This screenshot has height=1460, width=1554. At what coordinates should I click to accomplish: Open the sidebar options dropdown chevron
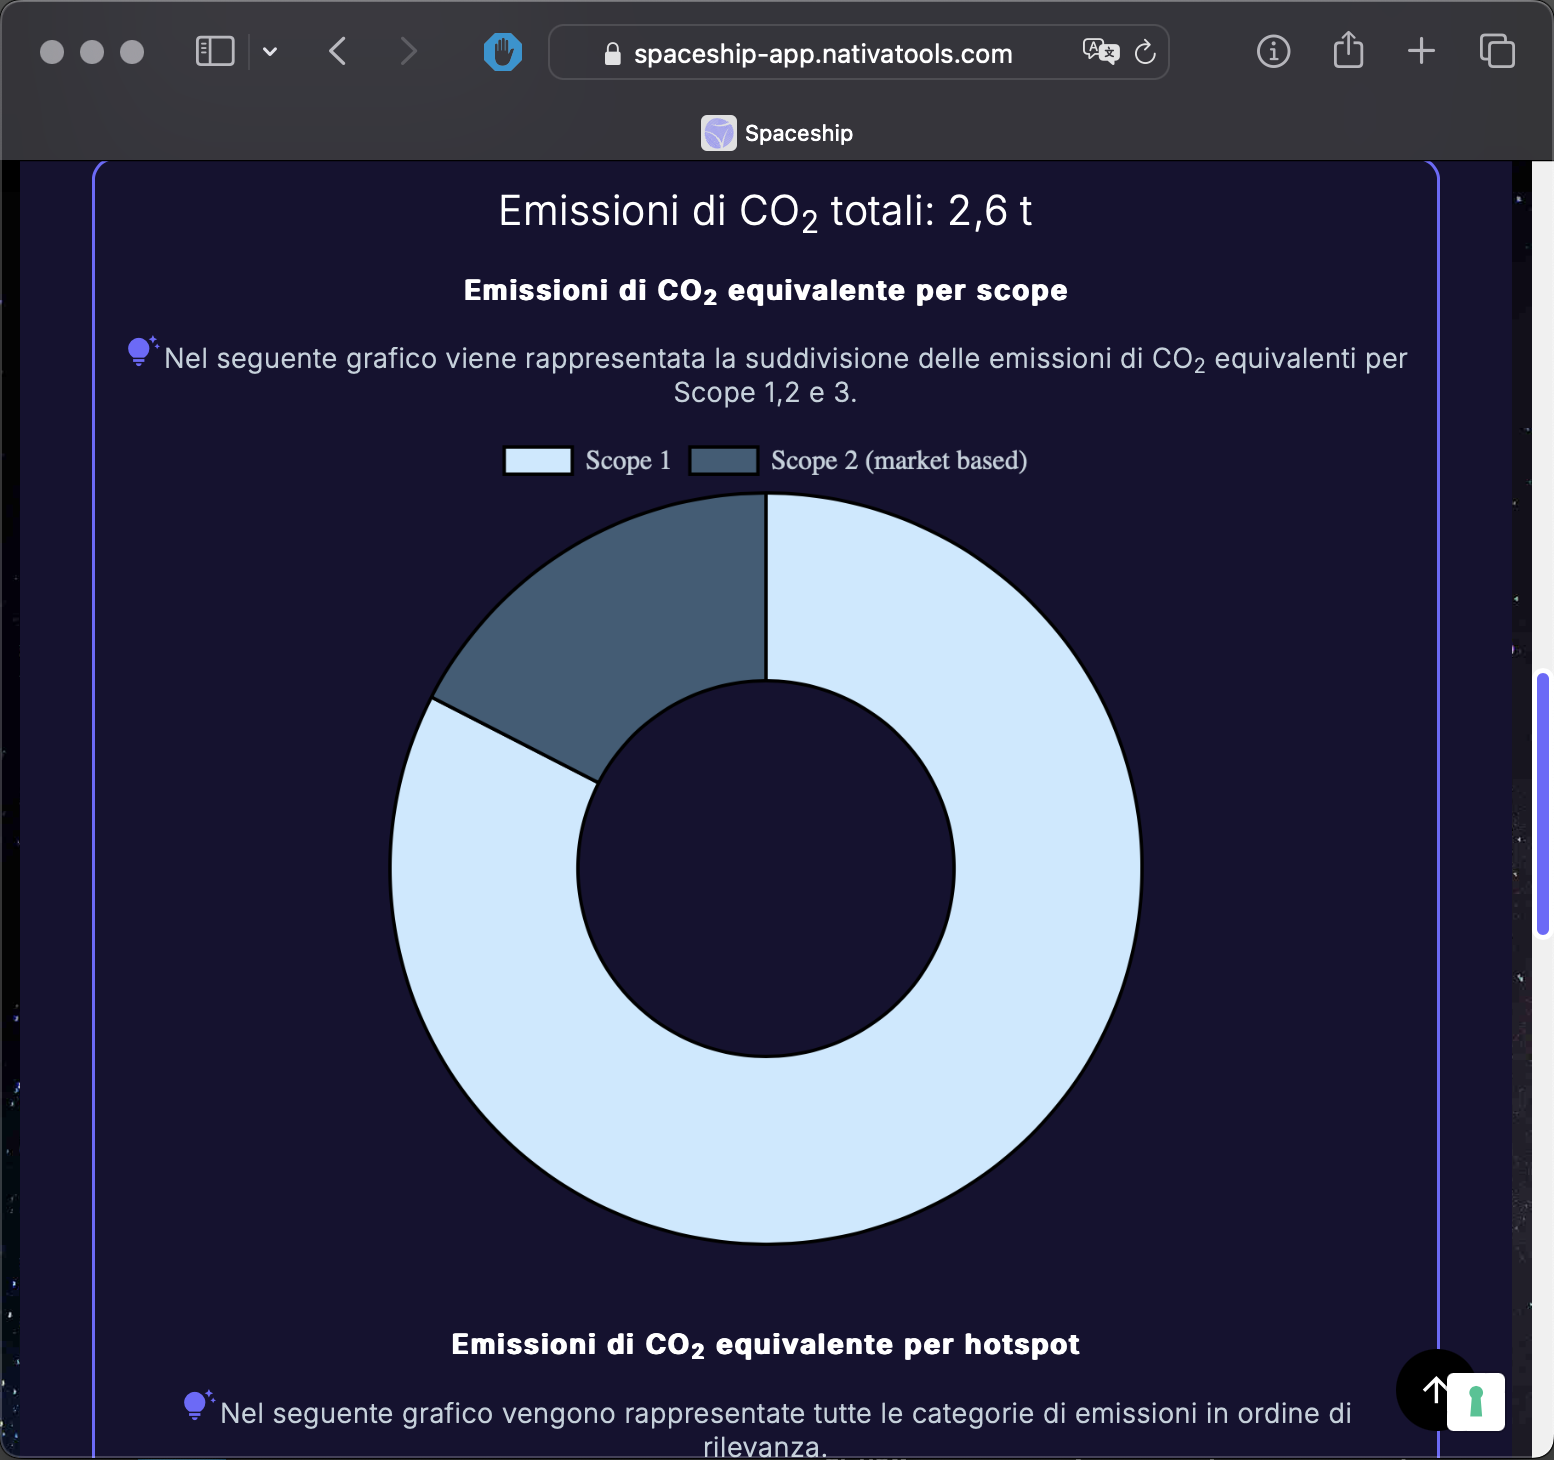270,51
